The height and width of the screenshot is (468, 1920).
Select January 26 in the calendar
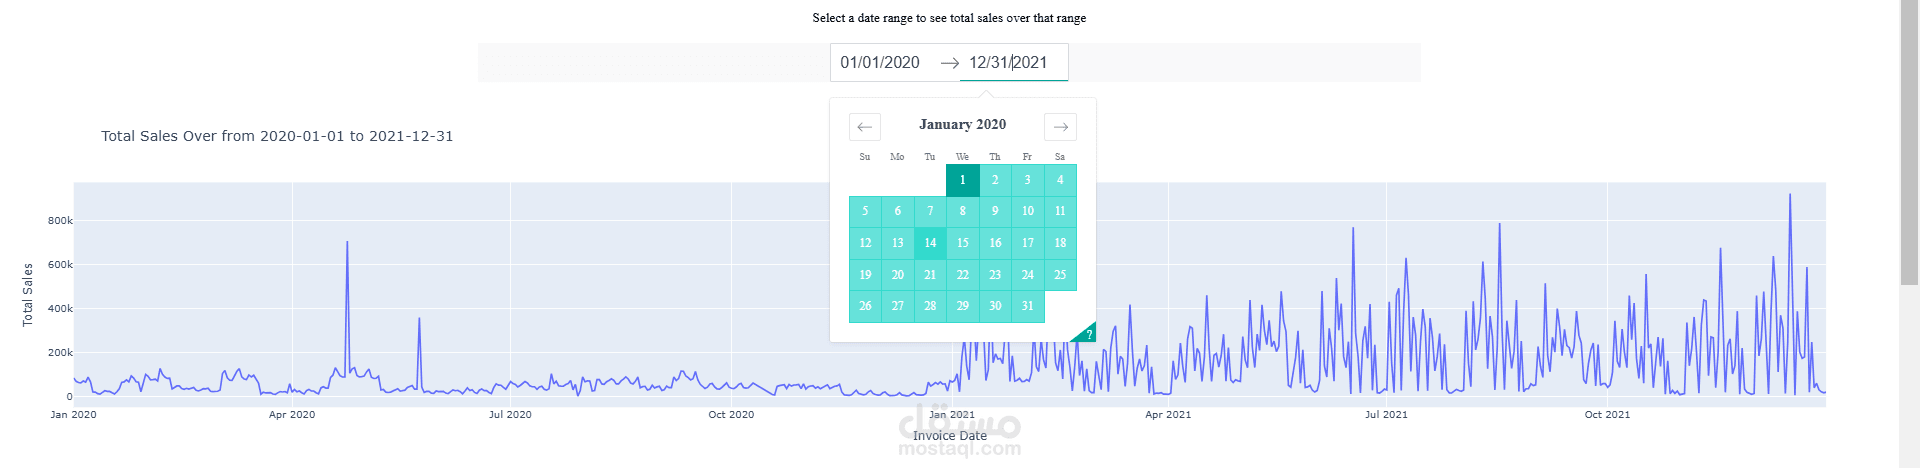click(x=865, y=306)
